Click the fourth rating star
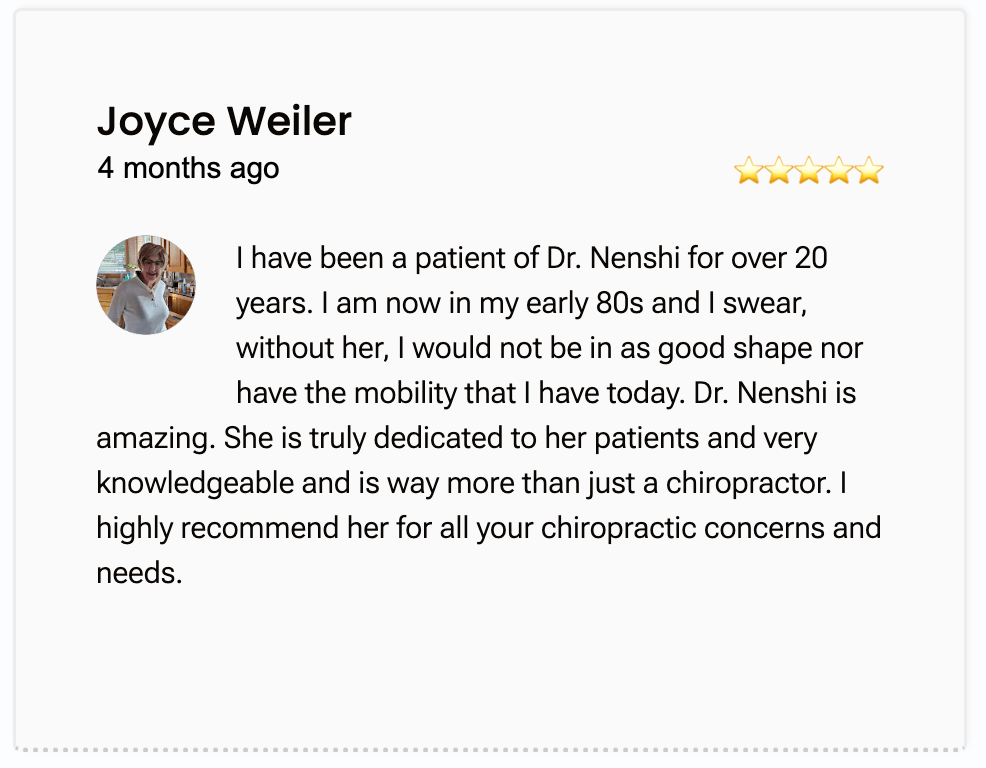This screenshot has height=768, width=986. [839, 170]
